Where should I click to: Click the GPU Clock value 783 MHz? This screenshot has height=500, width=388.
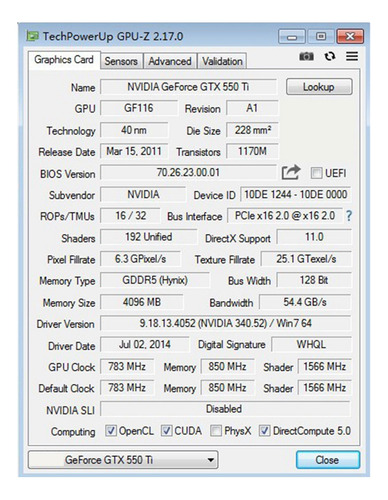point(127,366)
